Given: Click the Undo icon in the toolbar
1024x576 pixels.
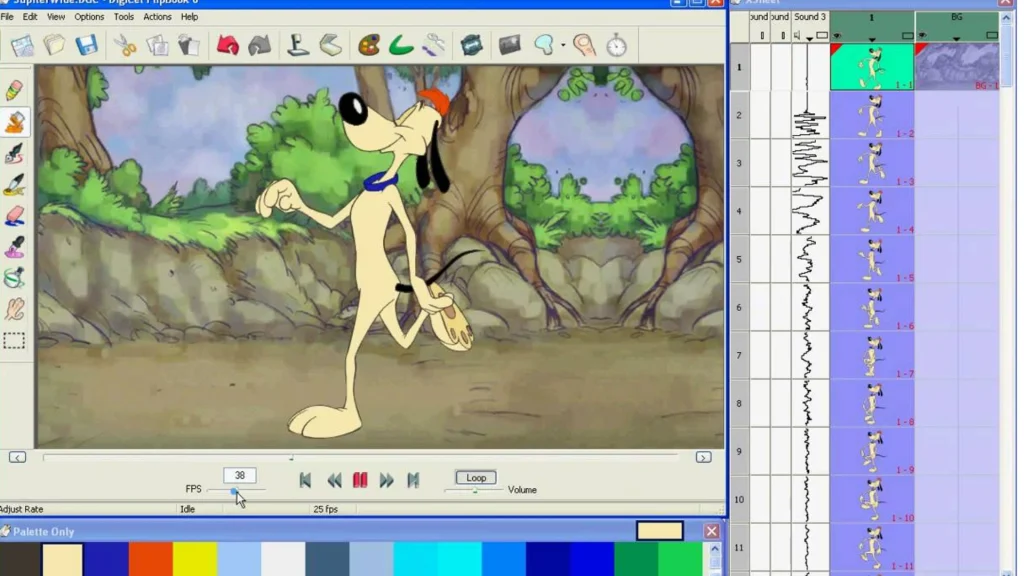Looking at the screenshot, I should pos(227,44).
